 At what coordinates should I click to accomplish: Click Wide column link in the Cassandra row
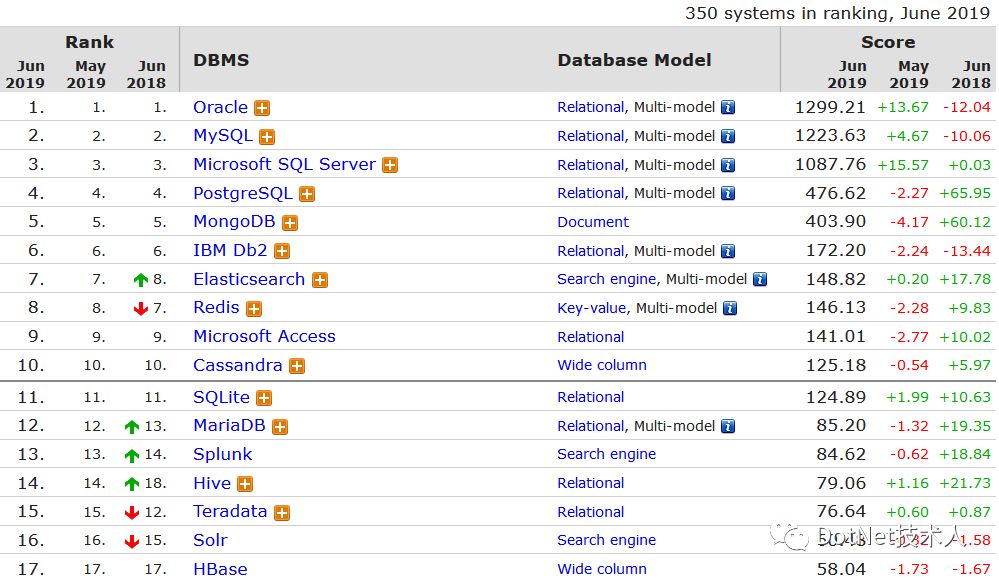click(602, 365)
